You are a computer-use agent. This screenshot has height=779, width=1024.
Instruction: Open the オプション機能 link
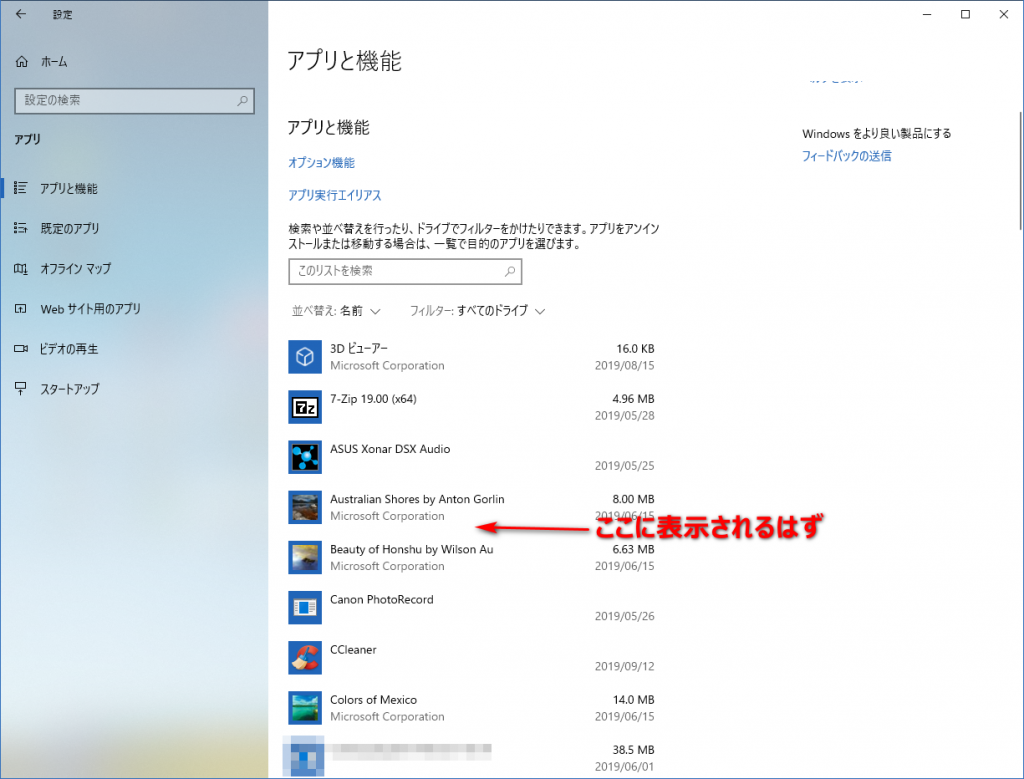(321, 162)
